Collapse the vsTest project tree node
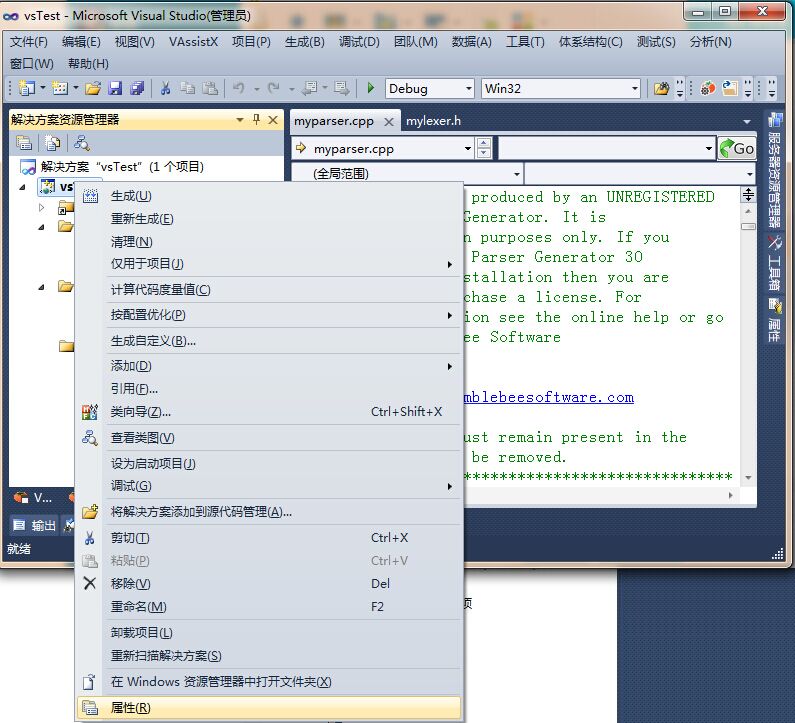This screenshot has height=723, width=795. [22, 187]
